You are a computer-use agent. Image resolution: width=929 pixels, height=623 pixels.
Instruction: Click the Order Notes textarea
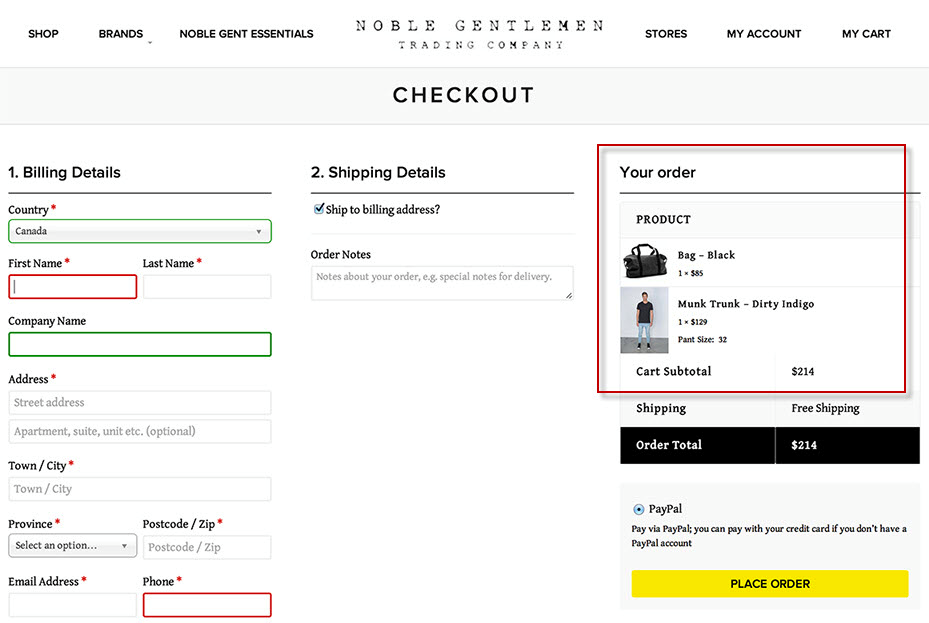[442, 283]
